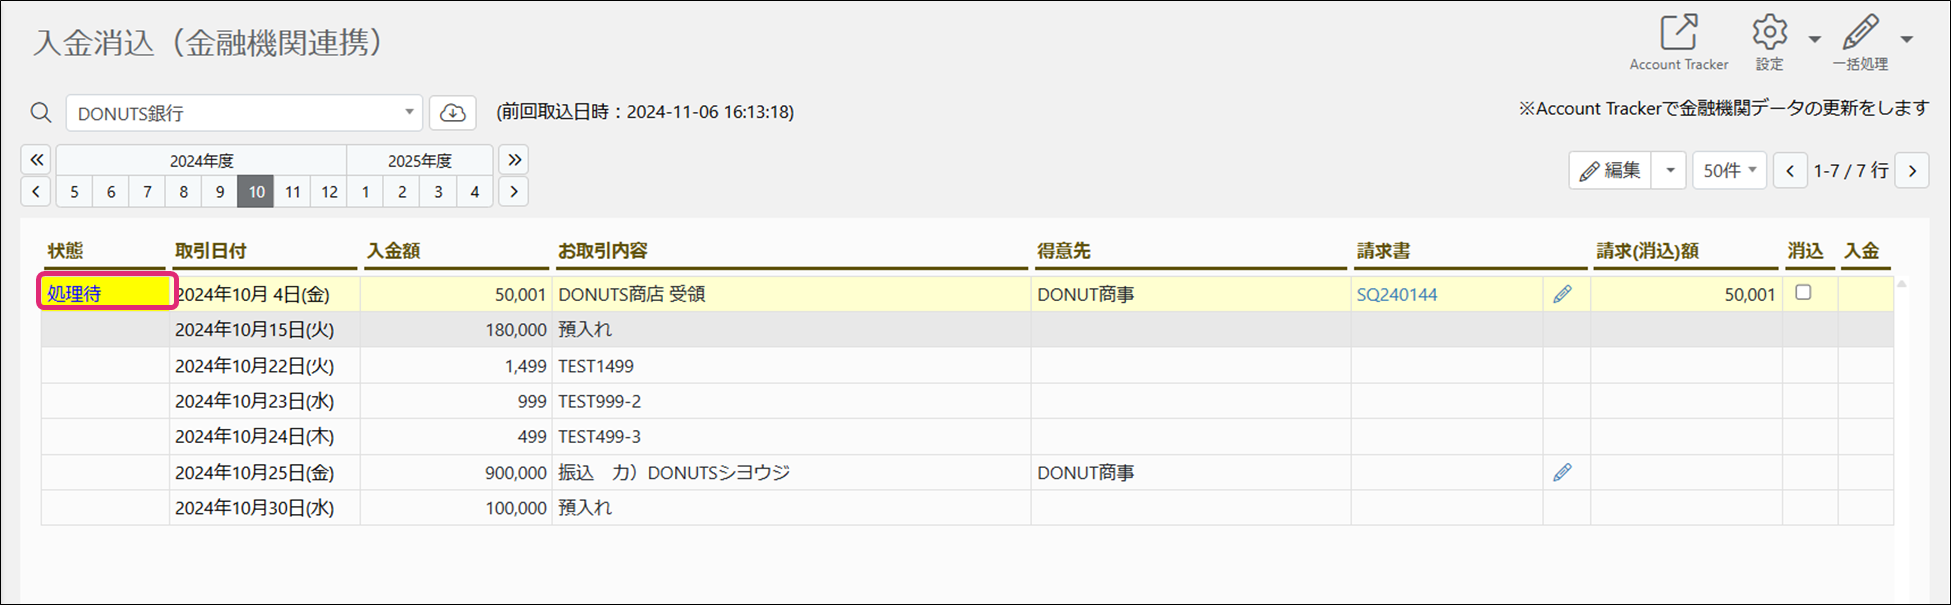Go to next page of results
The image size is (1951, 605).
pos(1912,171)
